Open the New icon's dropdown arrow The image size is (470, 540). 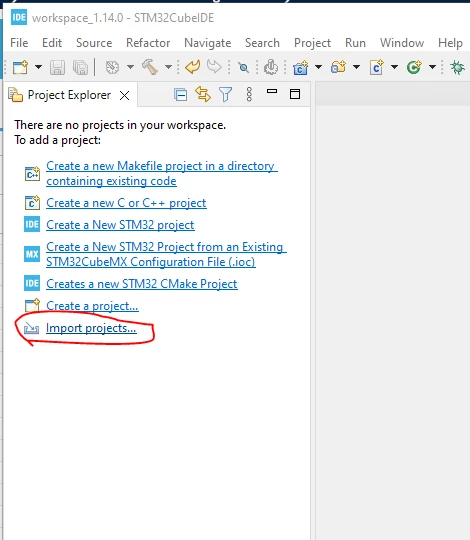click(x=38, y=67)
